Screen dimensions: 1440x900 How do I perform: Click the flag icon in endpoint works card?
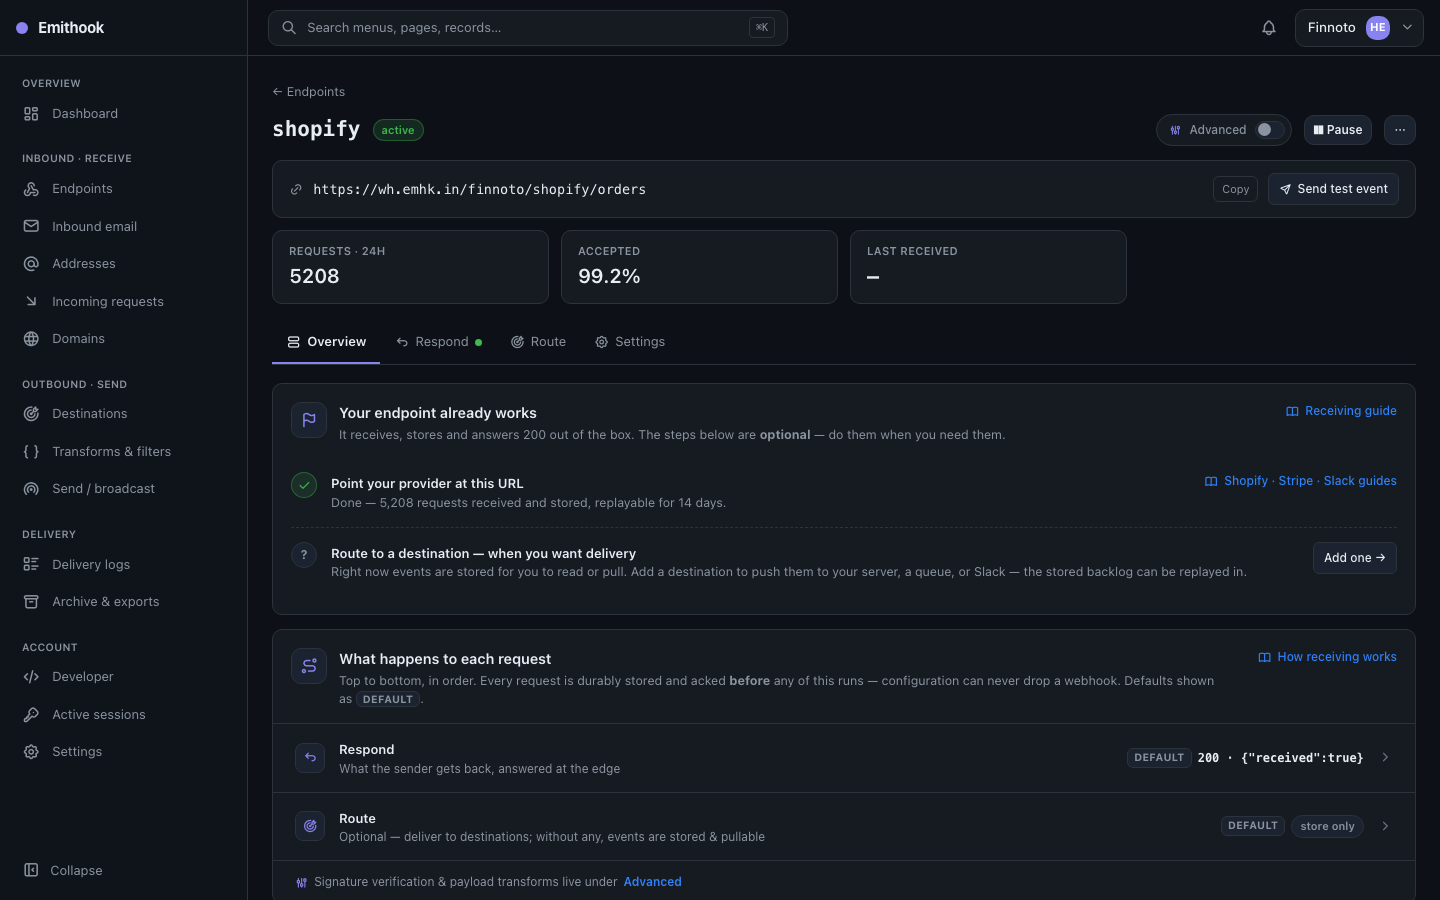coord(309,420)
